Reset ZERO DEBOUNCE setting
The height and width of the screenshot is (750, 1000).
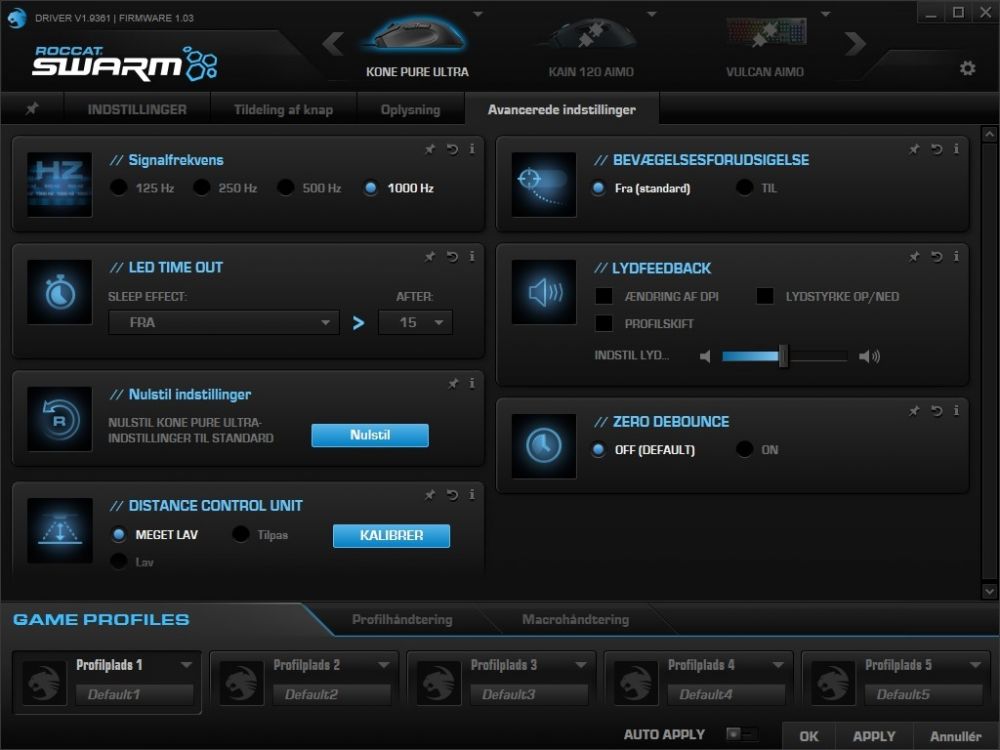pyautogui.click(x=936, y=411)
